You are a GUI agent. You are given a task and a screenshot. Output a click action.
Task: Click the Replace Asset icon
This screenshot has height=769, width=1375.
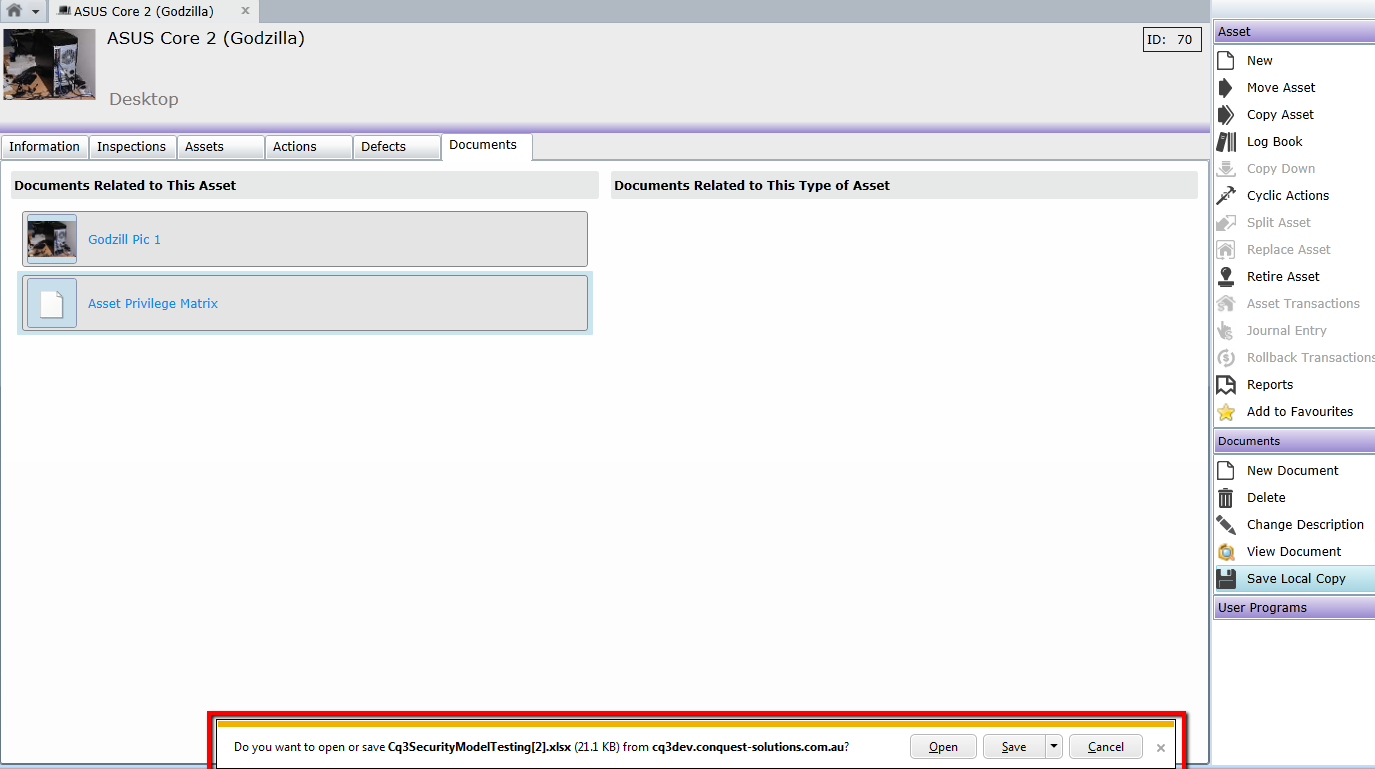click(x=1225, y=249)
